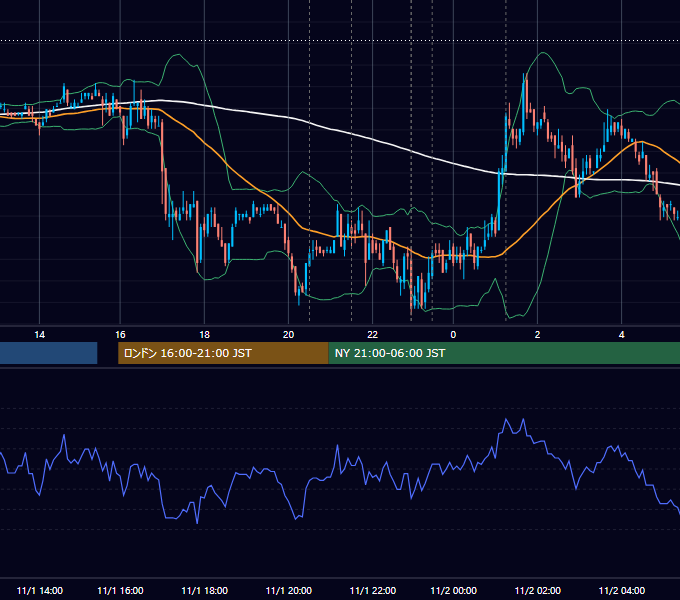Click the '4' hour axis label
Viewport: 680px width, 600px height.
point(621,335)
